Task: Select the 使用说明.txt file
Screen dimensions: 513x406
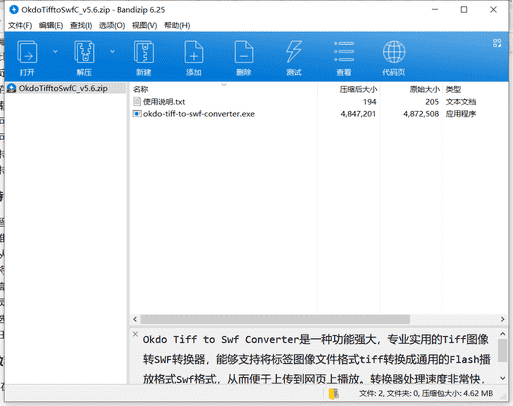Action: [x=164, y=102]
